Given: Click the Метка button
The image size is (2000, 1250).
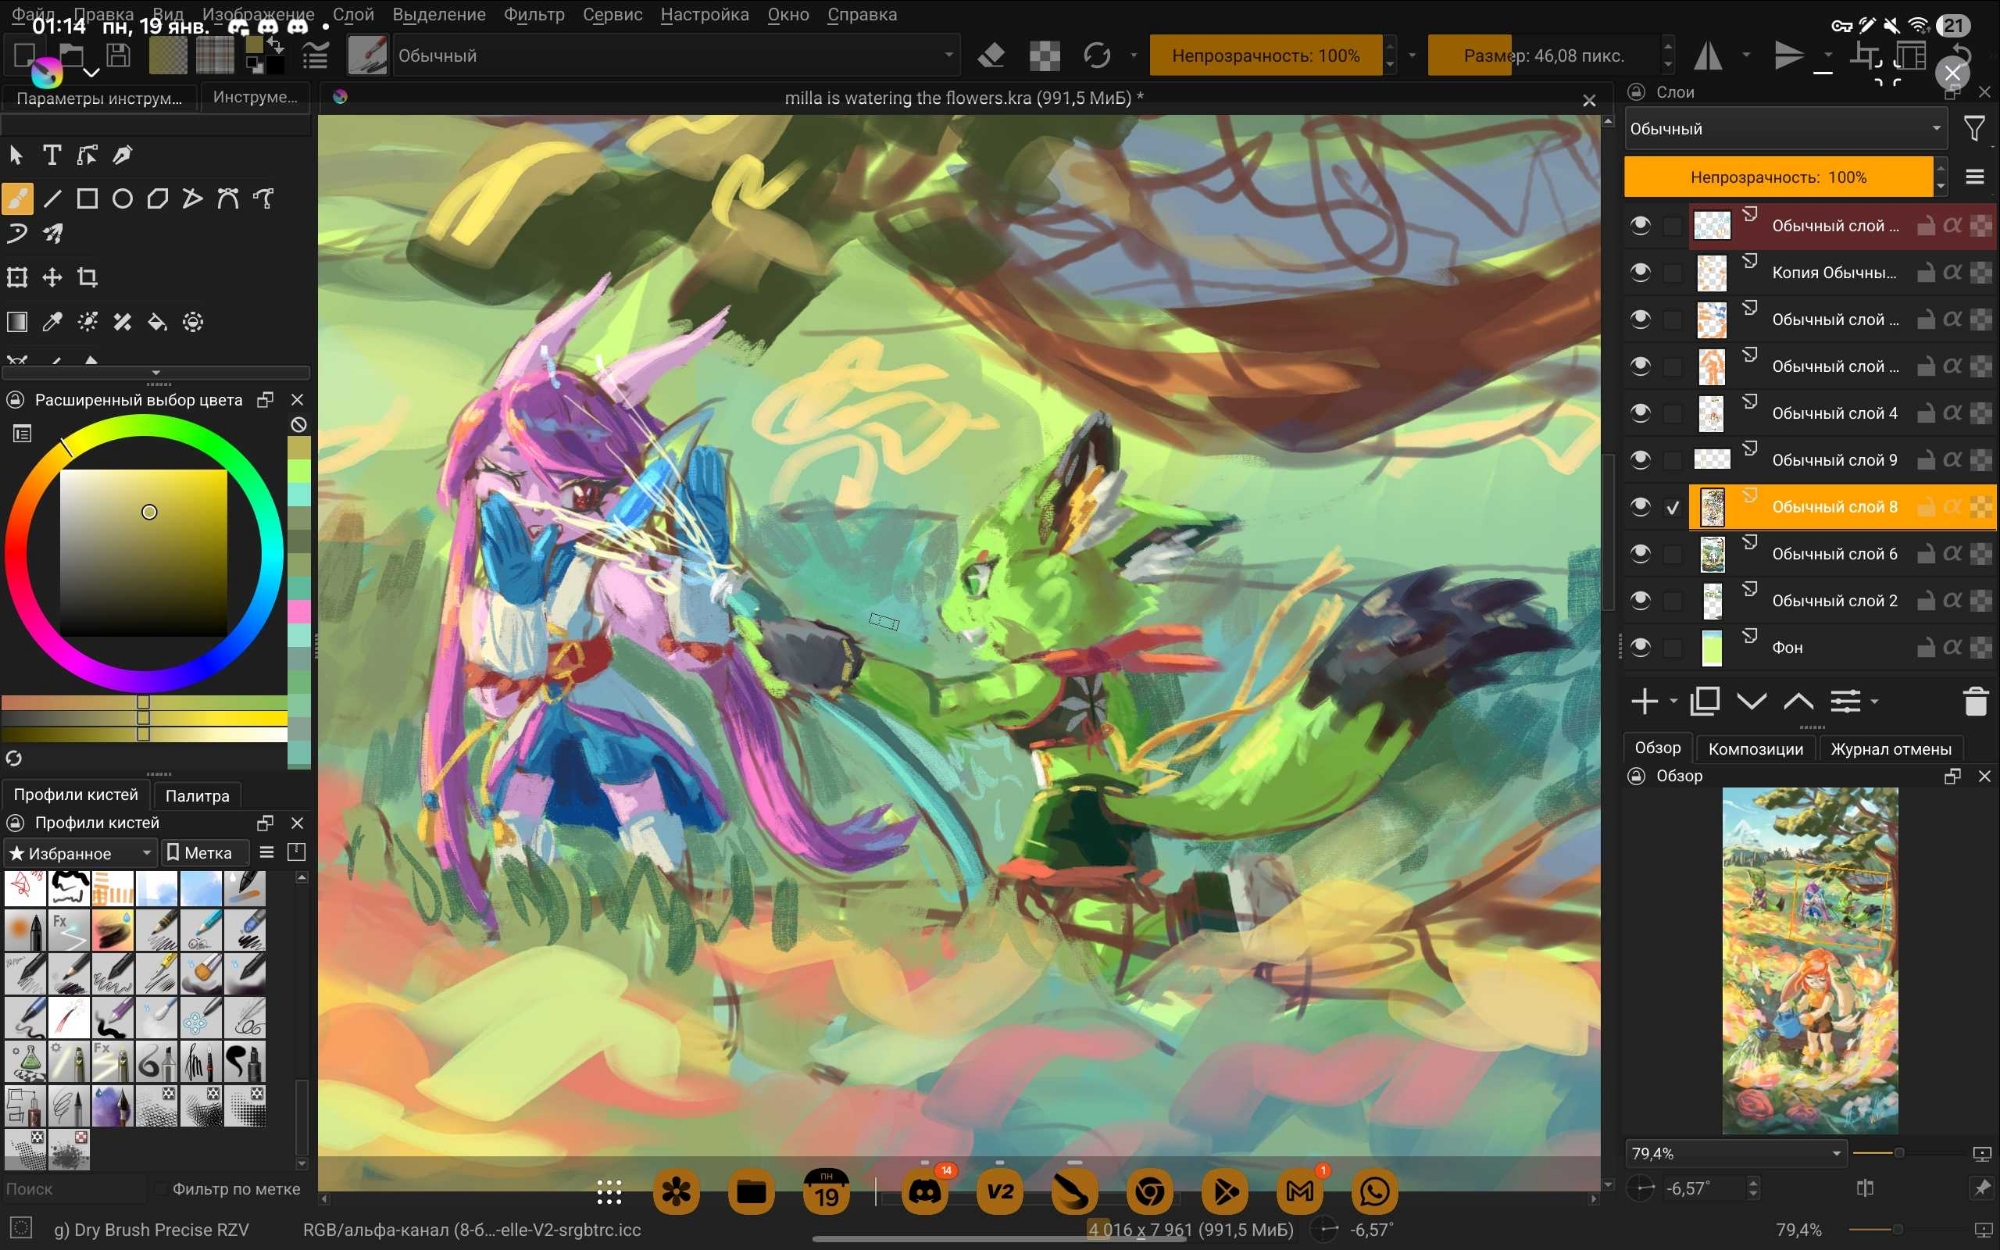Looking at the screenshot, I should 200,853.
